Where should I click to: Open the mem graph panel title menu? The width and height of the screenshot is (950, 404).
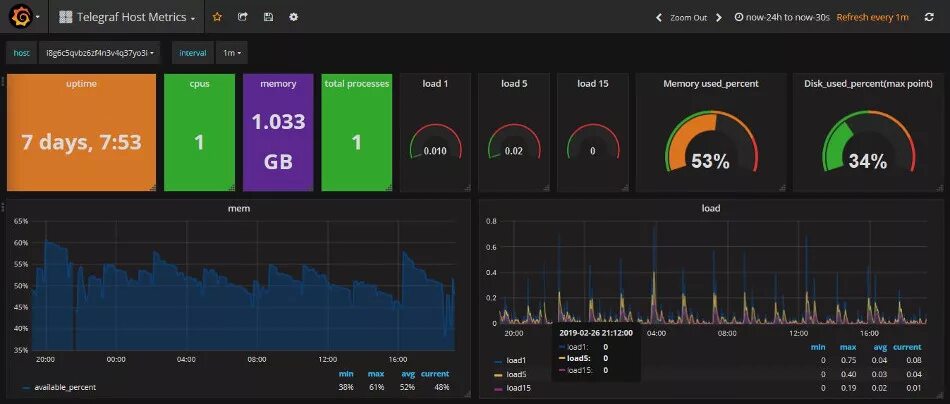pyautogui.click(x=238, y=208)
